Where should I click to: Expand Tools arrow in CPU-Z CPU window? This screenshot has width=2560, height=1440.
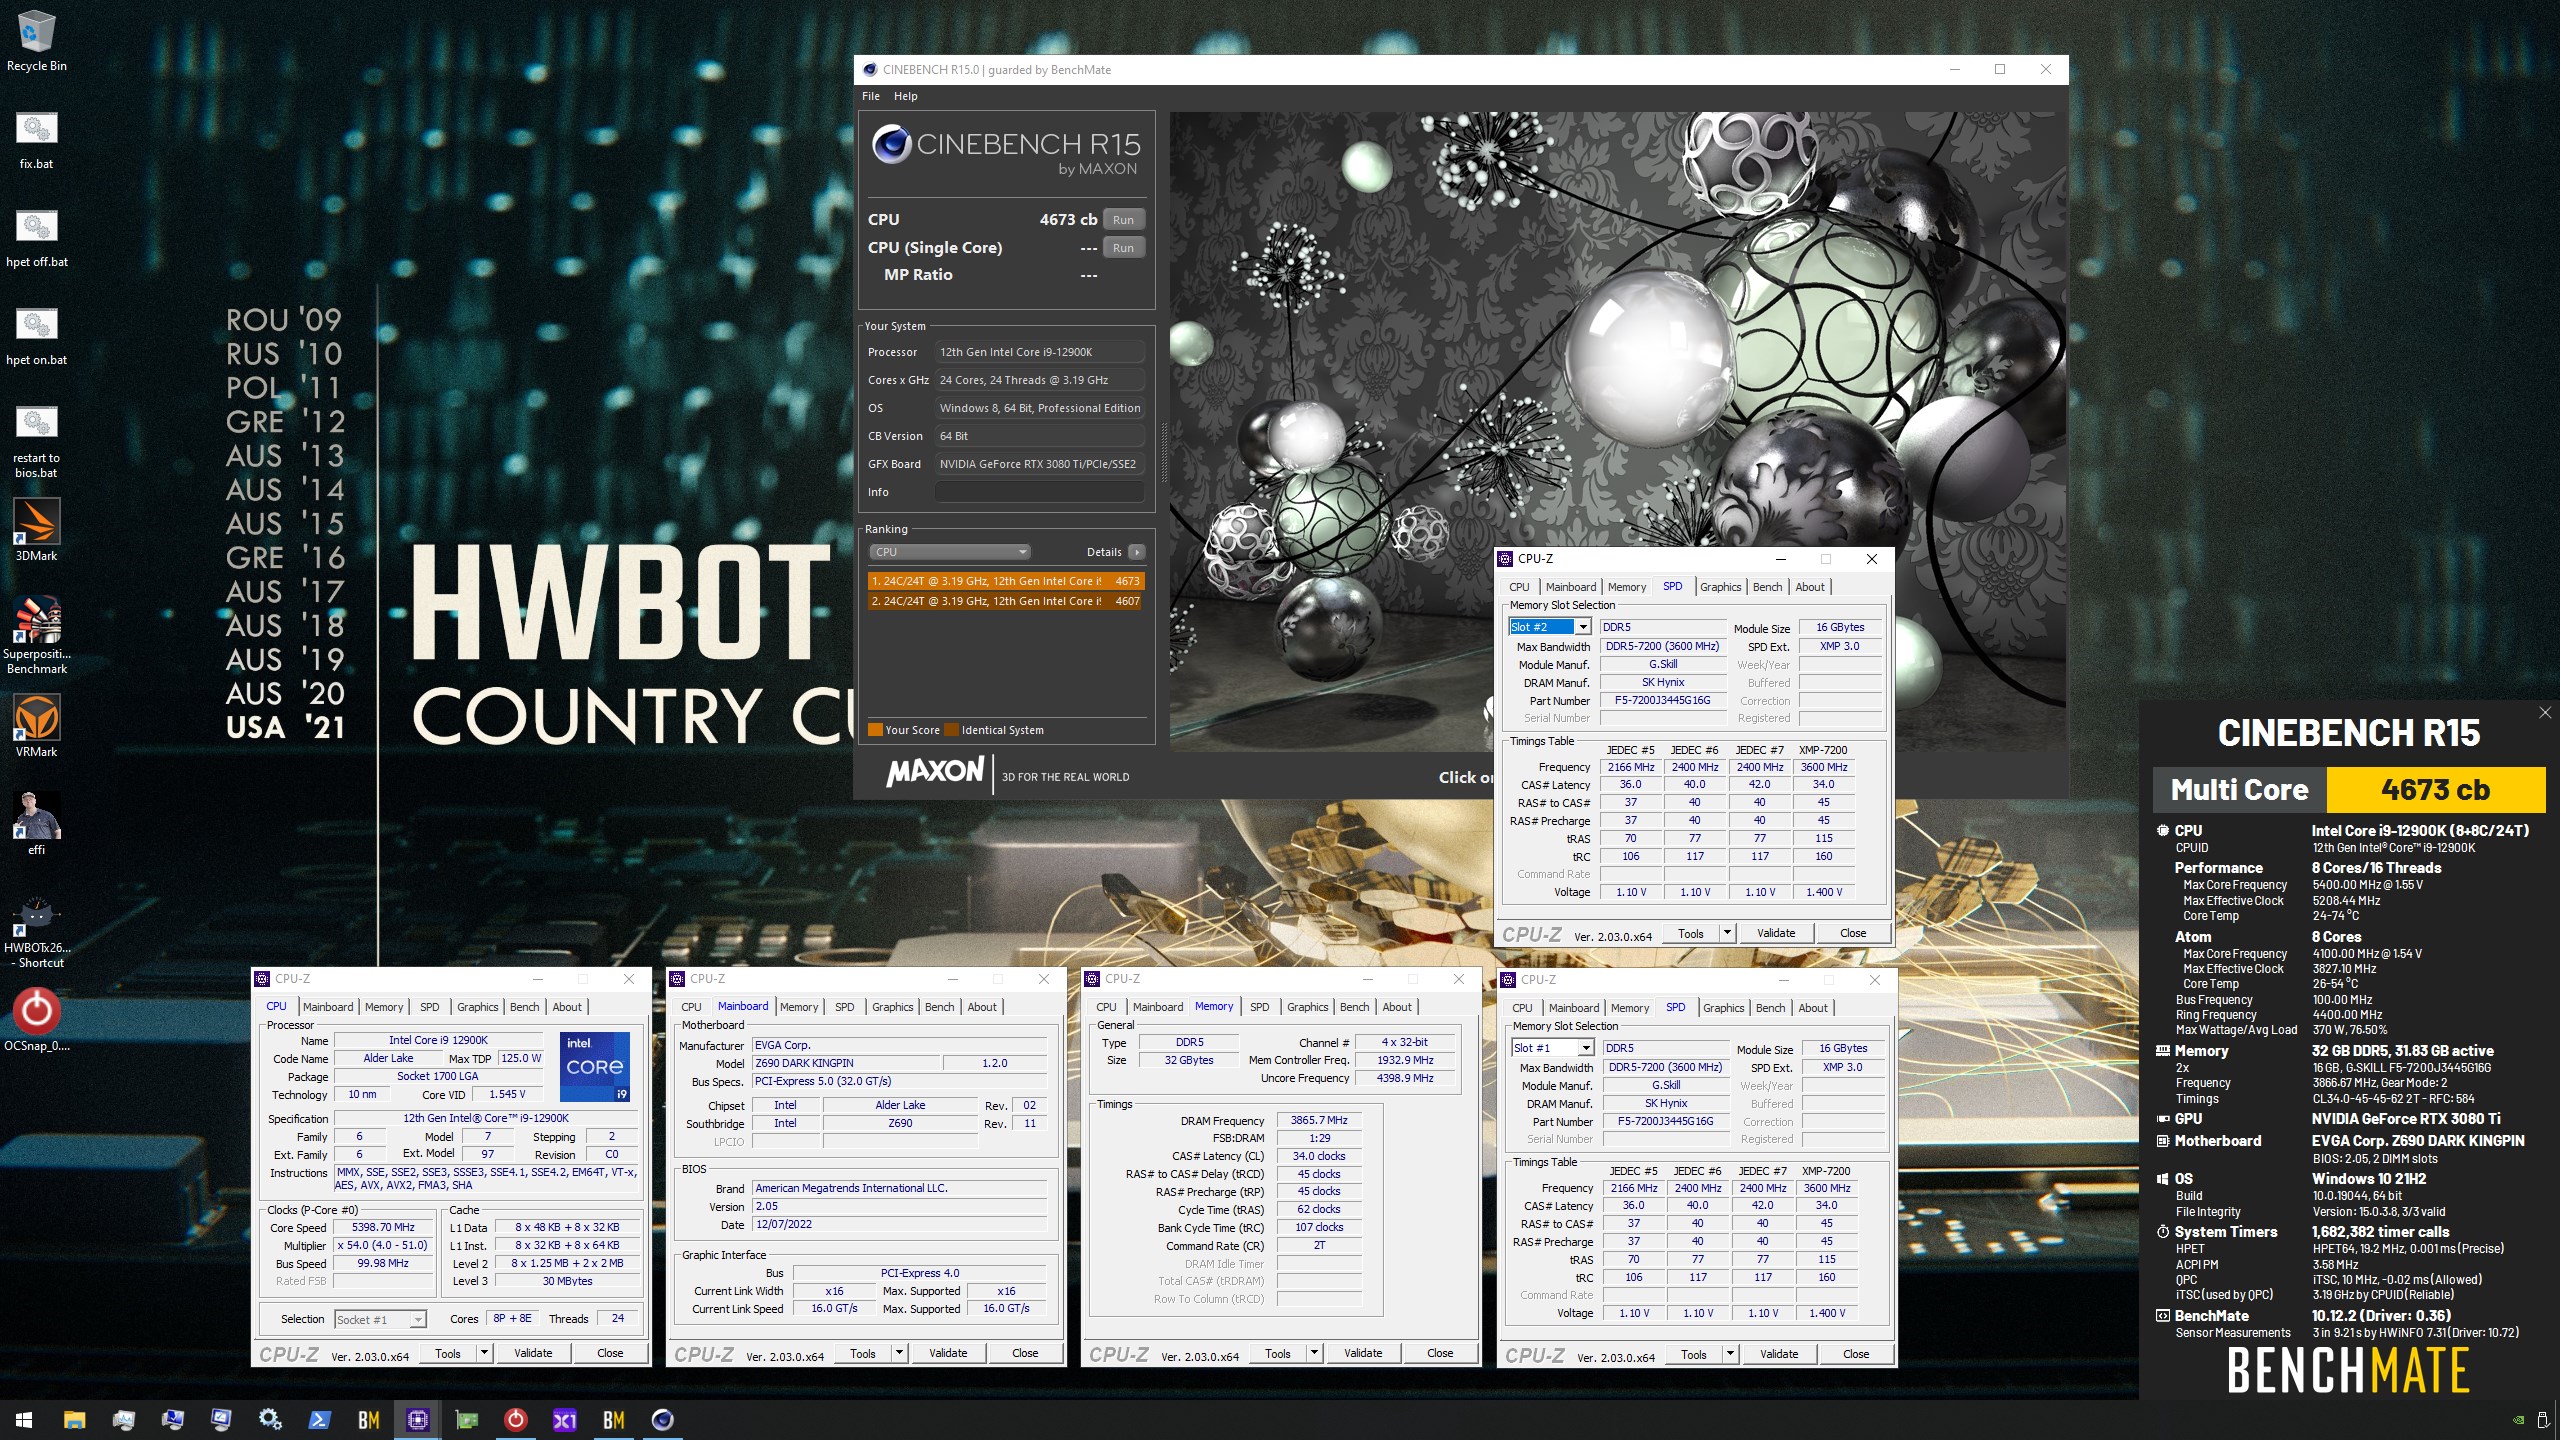(x=484, y=1353)
